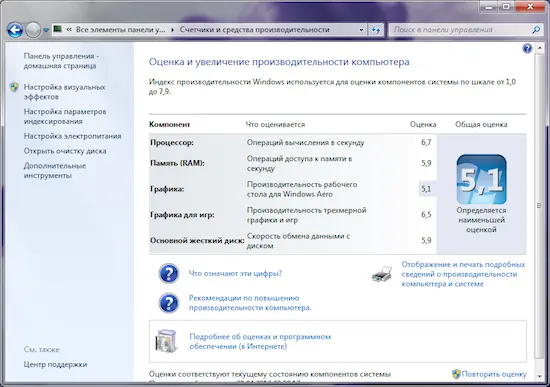The height and width of the screenshot is (387, 550).
Task: Click 'Операций вычисления в секунду' description
Action: click(x=306, y=142)
